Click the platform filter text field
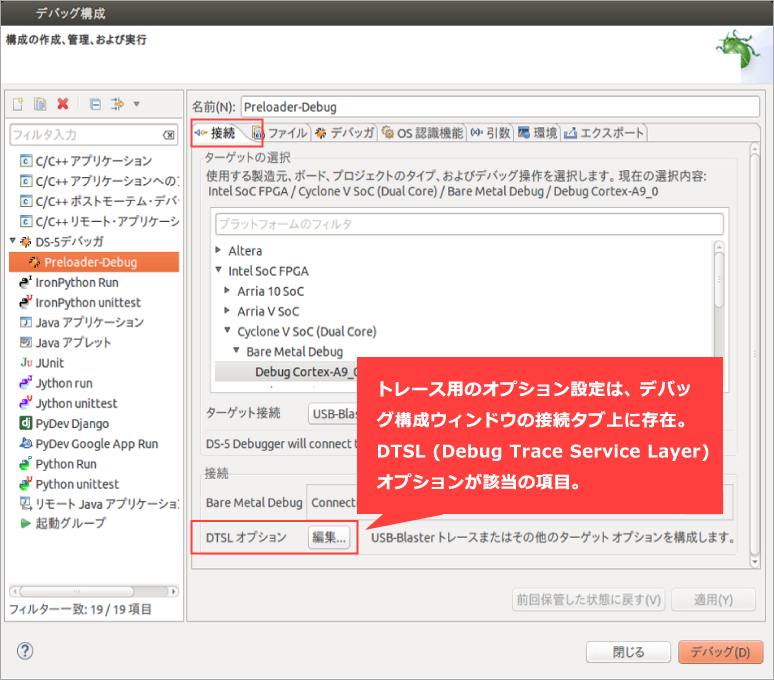The width and height of the screenshot is (774, 680). click(469, 224)
